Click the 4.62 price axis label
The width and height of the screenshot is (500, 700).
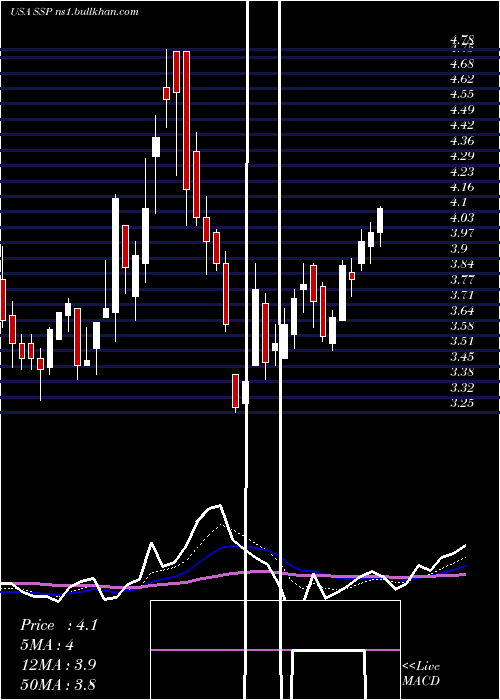coord(462,79)
